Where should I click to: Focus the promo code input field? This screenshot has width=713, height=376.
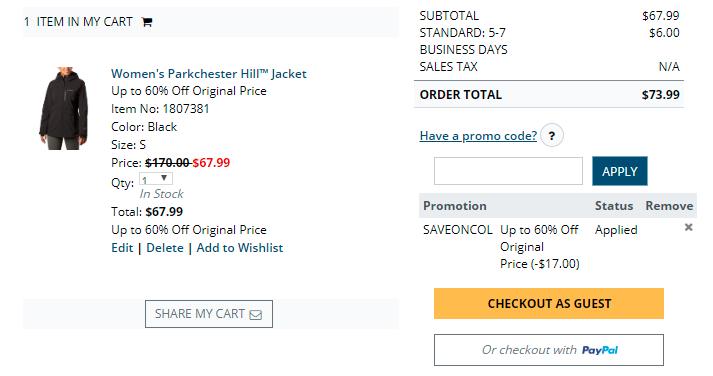[508, 171]
